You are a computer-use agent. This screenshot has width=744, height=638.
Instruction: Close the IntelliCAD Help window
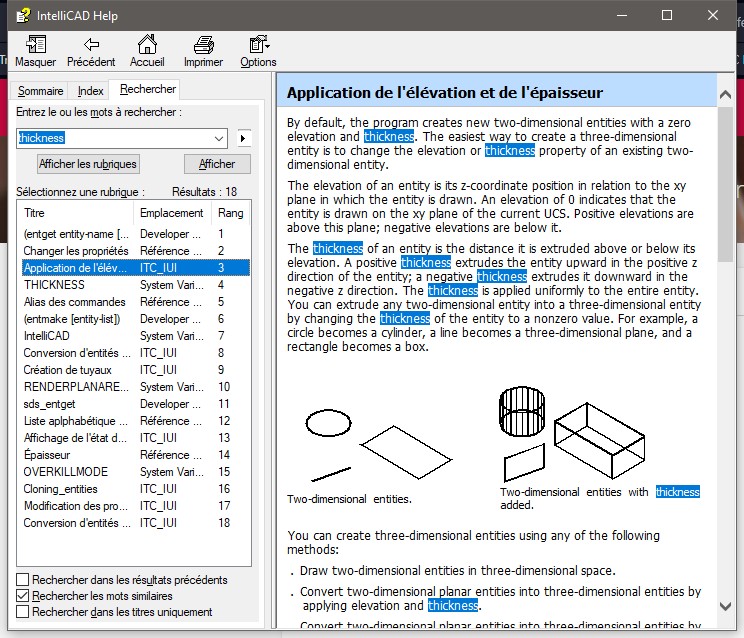click(713, 15)
